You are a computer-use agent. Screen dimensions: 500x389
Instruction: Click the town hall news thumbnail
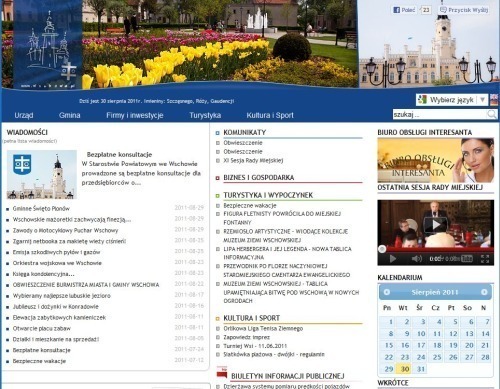[x=42, y=174]
